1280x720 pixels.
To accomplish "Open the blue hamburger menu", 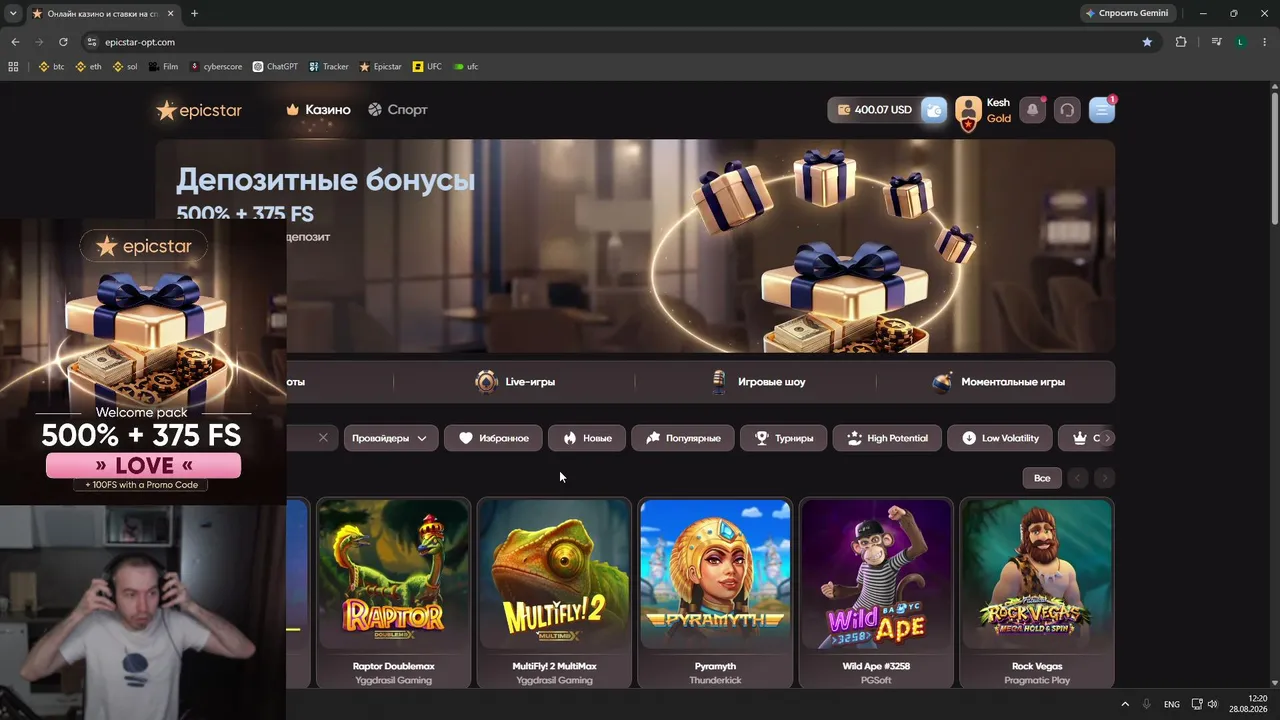I will (x=1102, y=110).
